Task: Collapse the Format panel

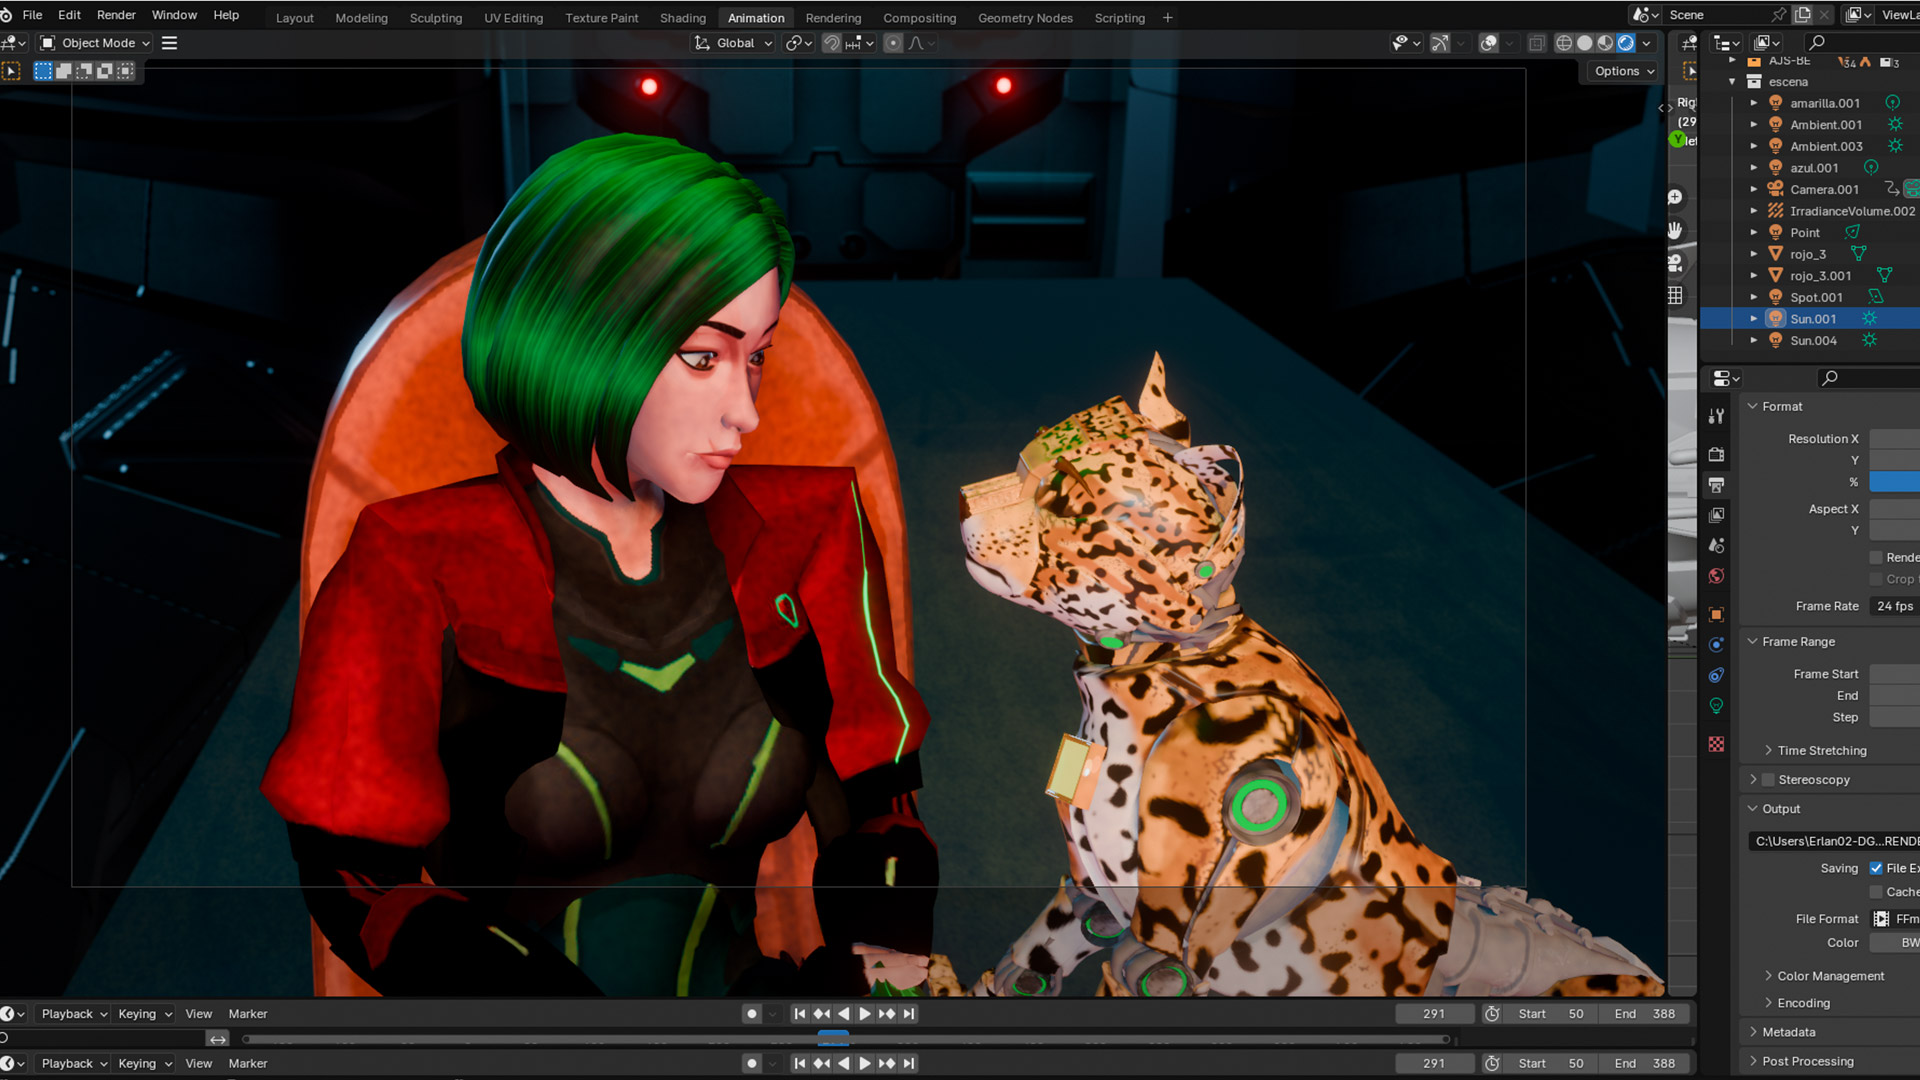Action: click(1752, 407)
